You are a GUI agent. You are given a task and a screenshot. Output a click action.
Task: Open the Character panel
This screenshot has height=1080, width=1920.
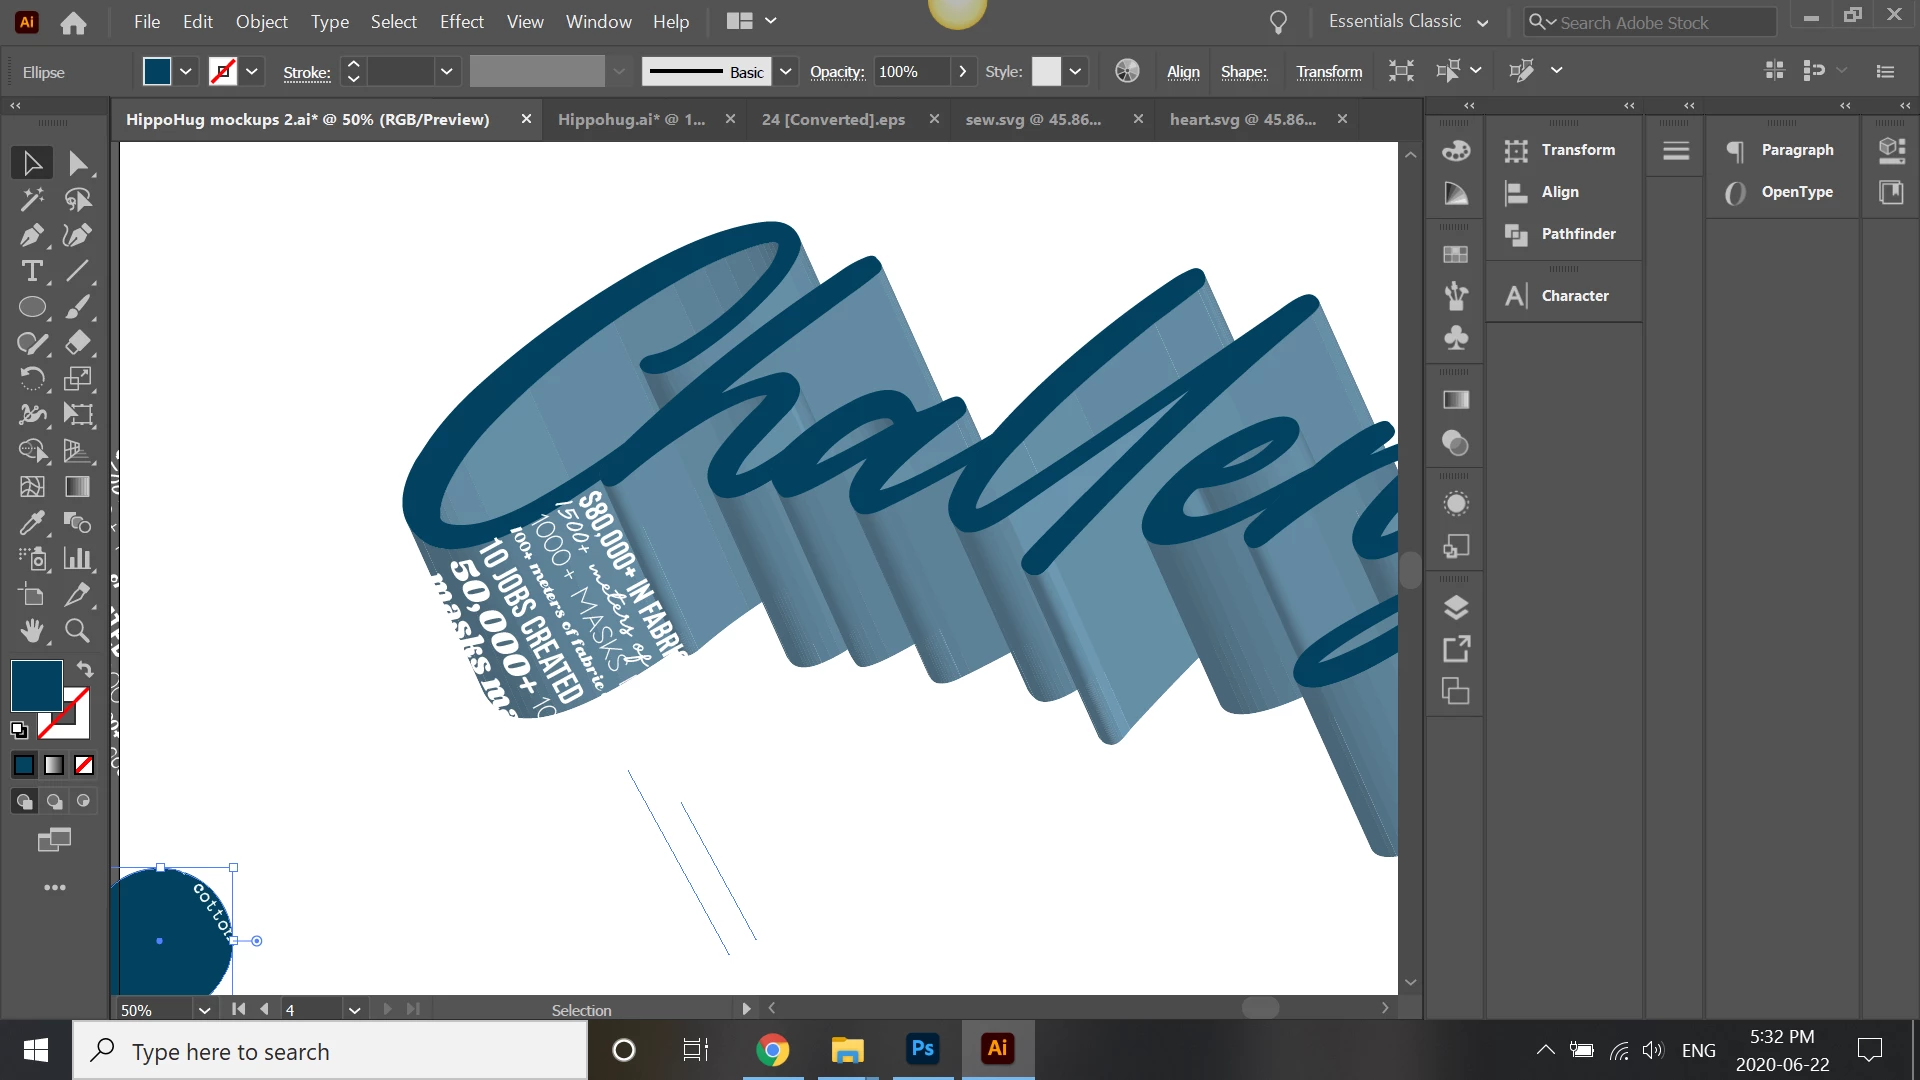tap(1574, 296)
